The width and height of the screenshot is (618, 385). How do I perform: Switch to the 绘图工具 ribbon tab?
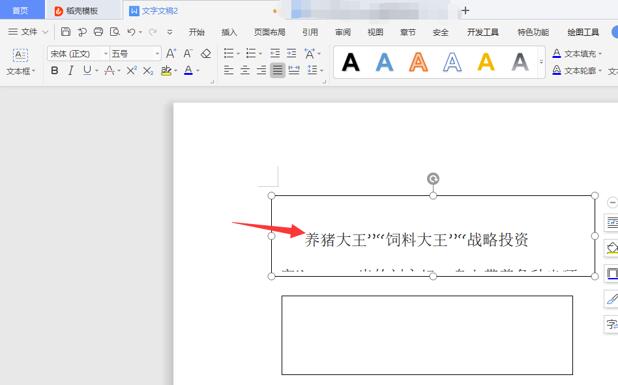[583, 32]
